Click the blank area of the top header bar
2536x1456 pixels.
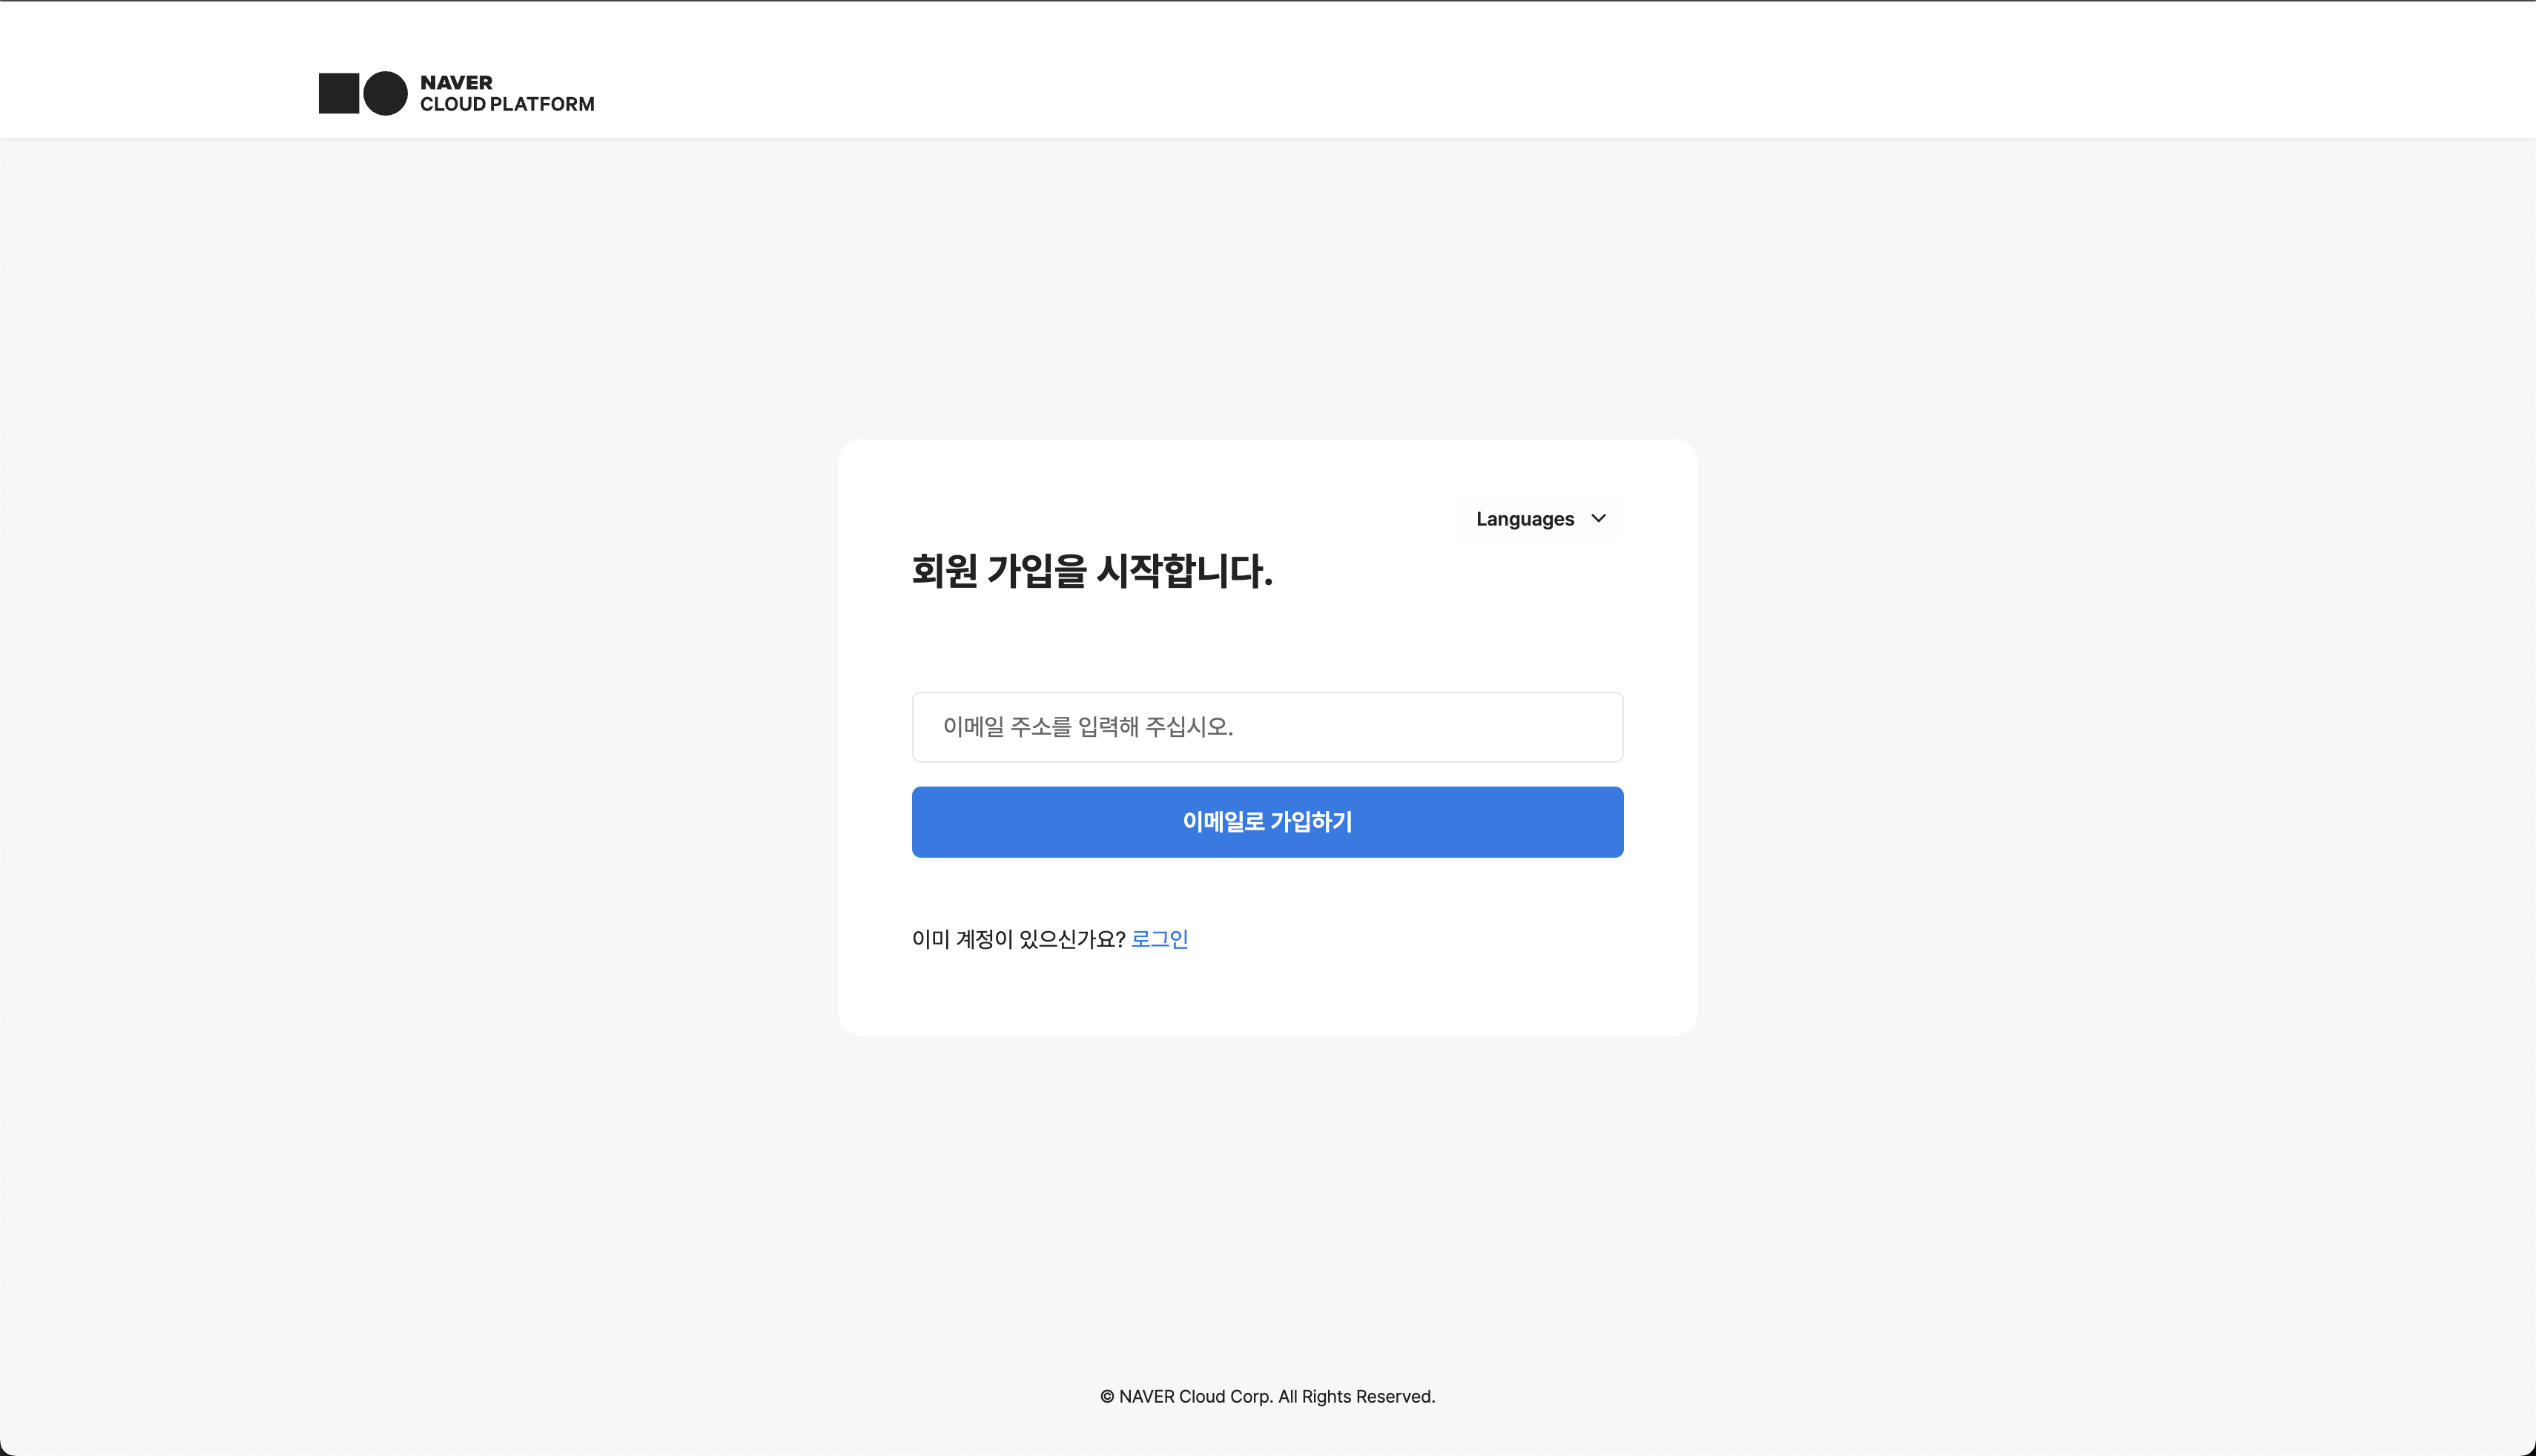(x=1500, y=70)
